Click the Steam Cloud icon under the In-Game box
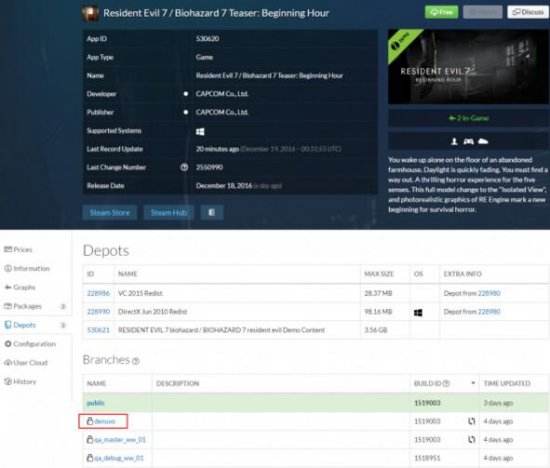Viewport: 550px width, 468px height. [x=483, y=141]
